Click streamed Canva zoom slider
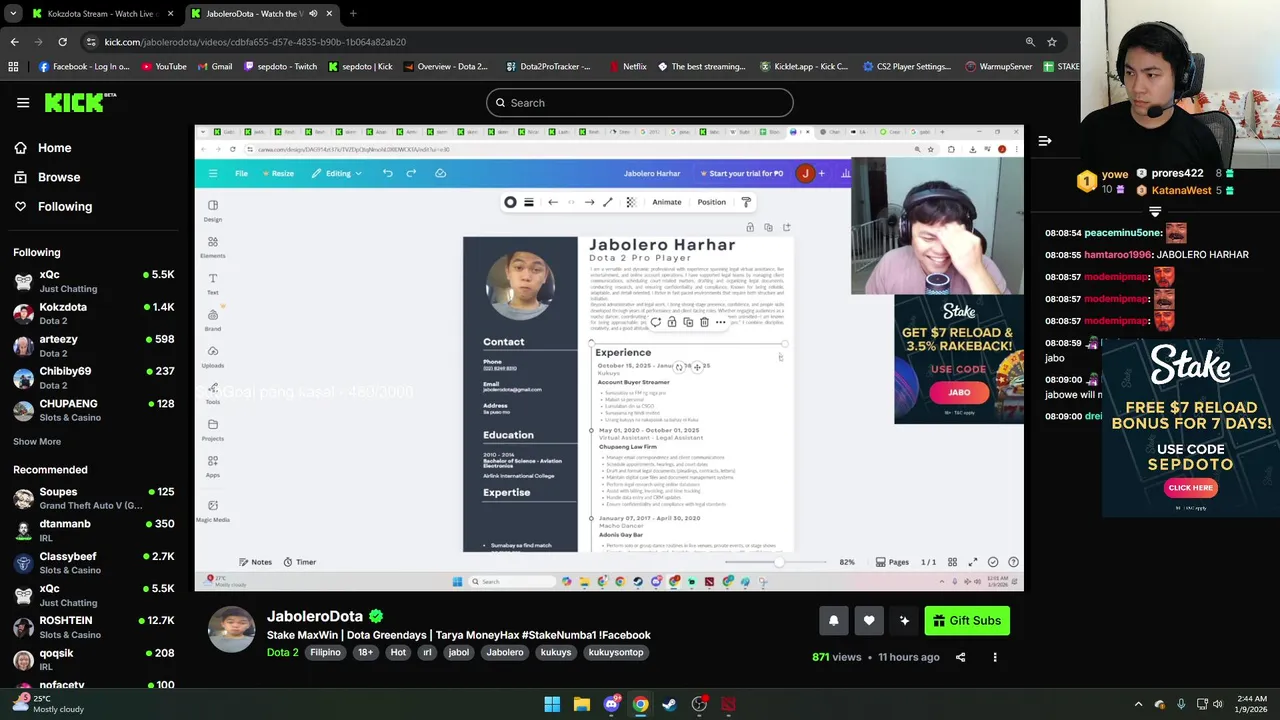 click(x=778, y=562)
